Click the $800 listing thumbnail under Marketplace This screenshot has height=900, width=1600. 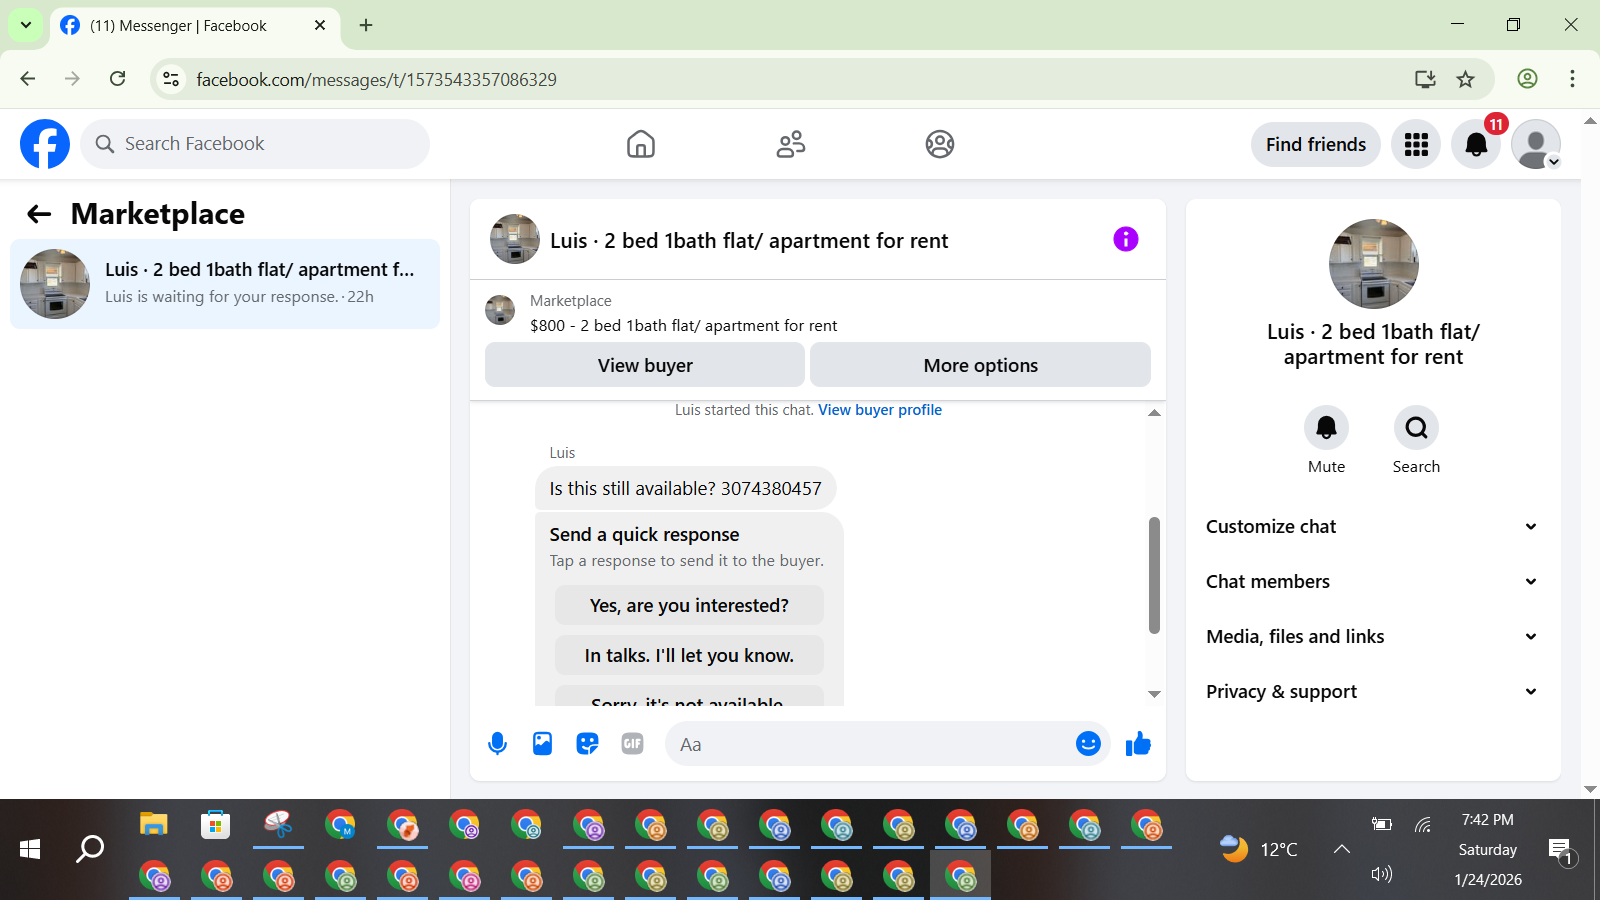click(x=500, y=310)
